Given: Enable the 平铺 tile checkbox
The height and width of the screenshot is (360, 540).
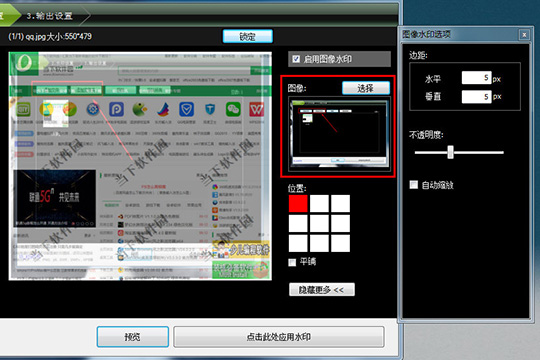Looking at the screenshot, I should 292,263.
